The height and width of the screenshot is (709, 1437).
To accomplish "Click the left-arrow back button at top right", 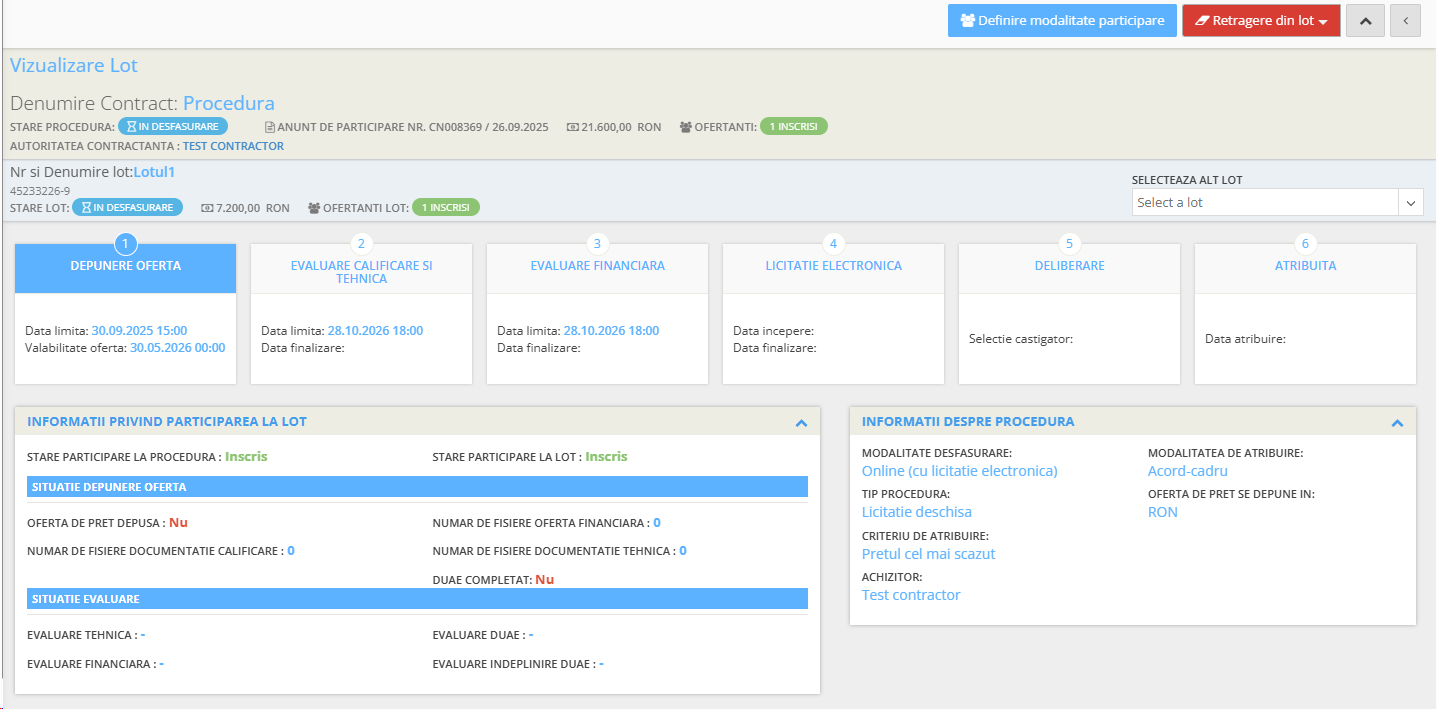I will pyautogui.click(x=1405, y=20).
